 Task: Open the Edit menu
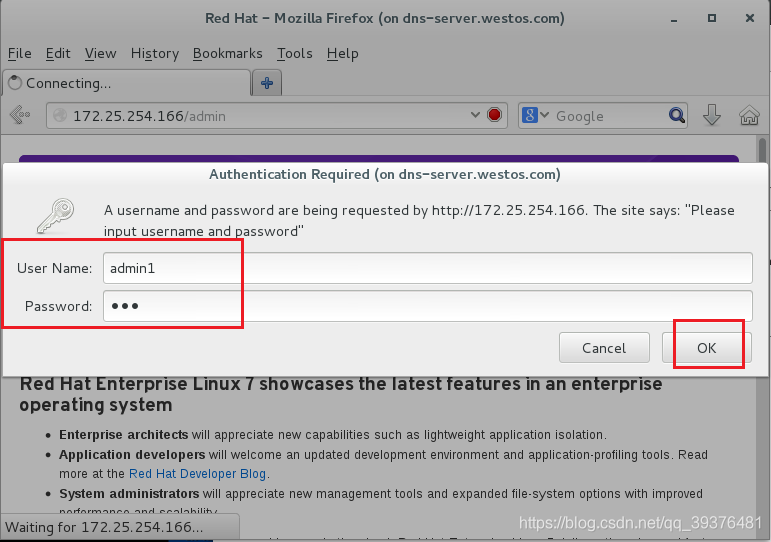(x=58, y=53)
